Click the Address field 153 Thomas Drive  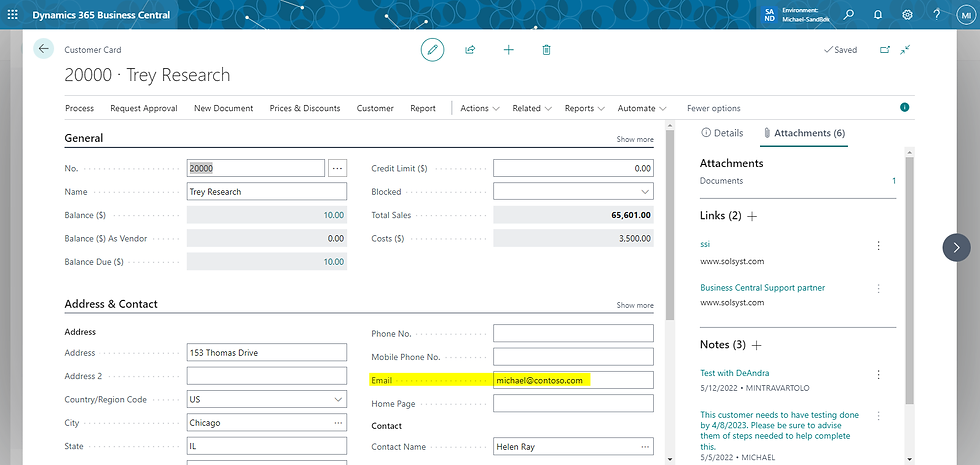coord(267,352)
